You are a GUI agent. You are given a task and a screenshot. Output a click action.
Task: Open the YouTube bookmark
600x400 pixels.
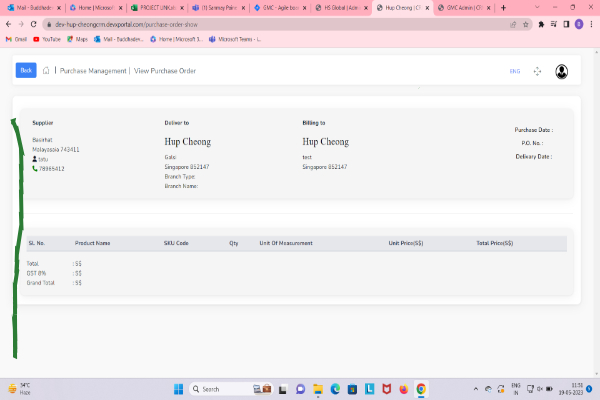47,39
